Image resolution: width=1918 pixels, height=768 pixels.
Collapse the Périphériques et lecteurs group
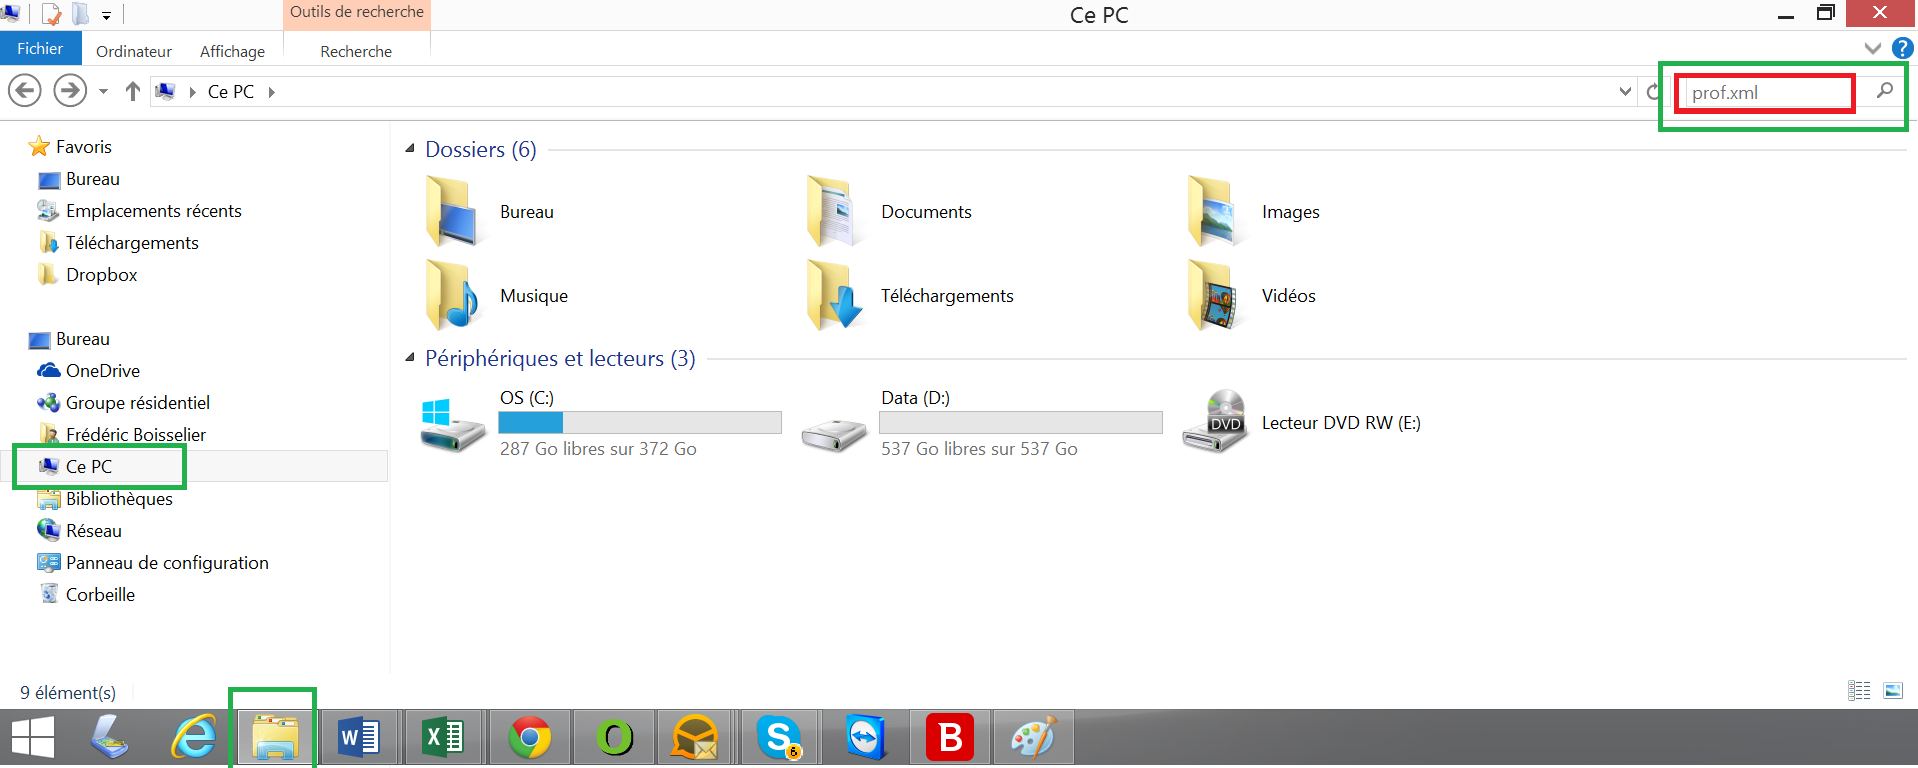pos(410,357)
